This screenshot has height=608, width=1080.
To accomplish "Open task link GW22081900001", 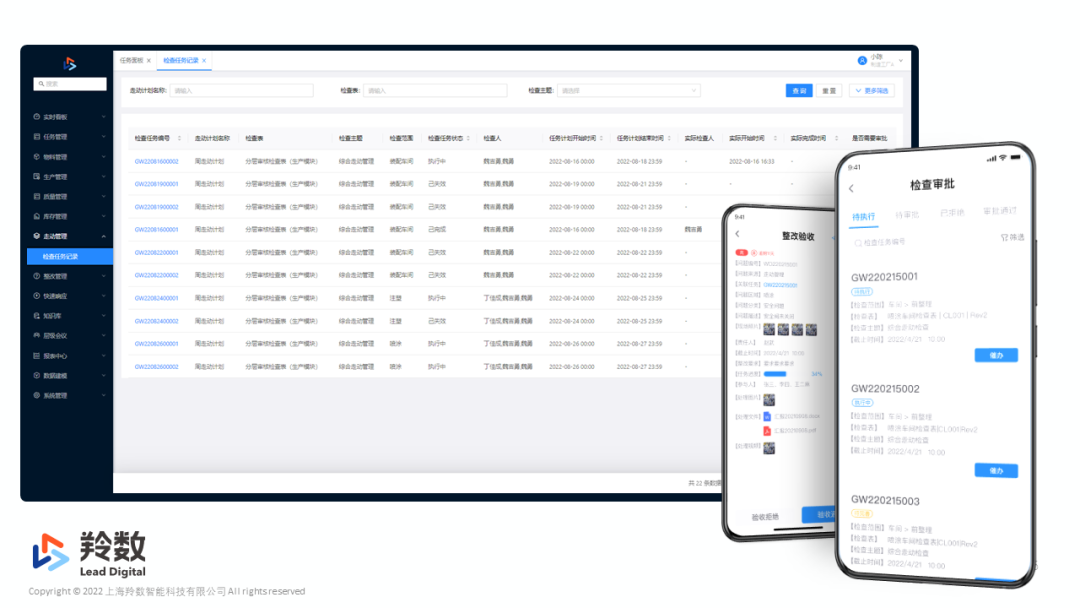I will (x=156, y=184).
